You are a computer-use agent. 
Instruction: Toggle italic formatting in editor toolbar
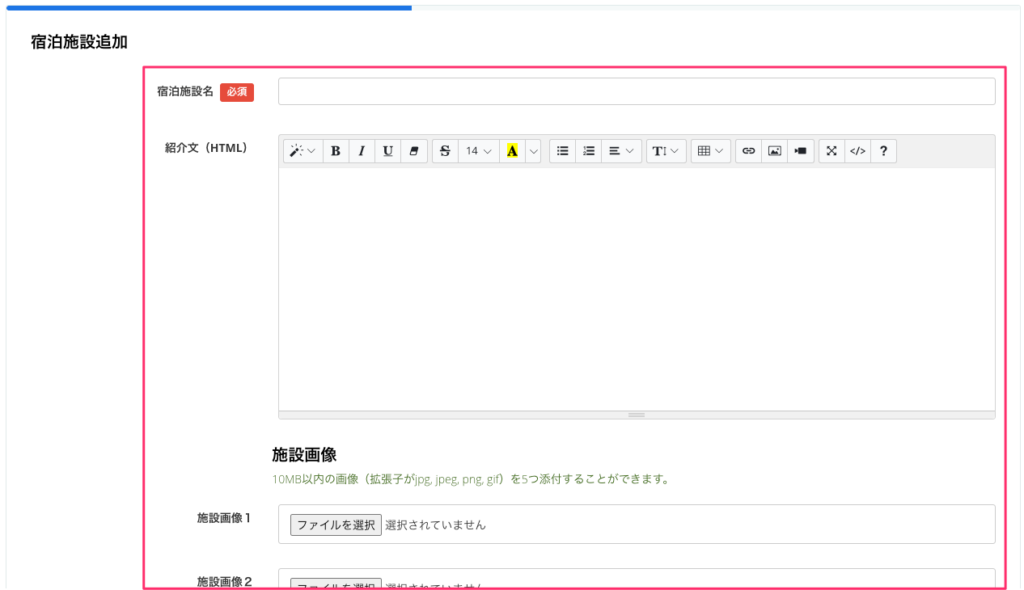pyautogui.click(x=361, y=151)
